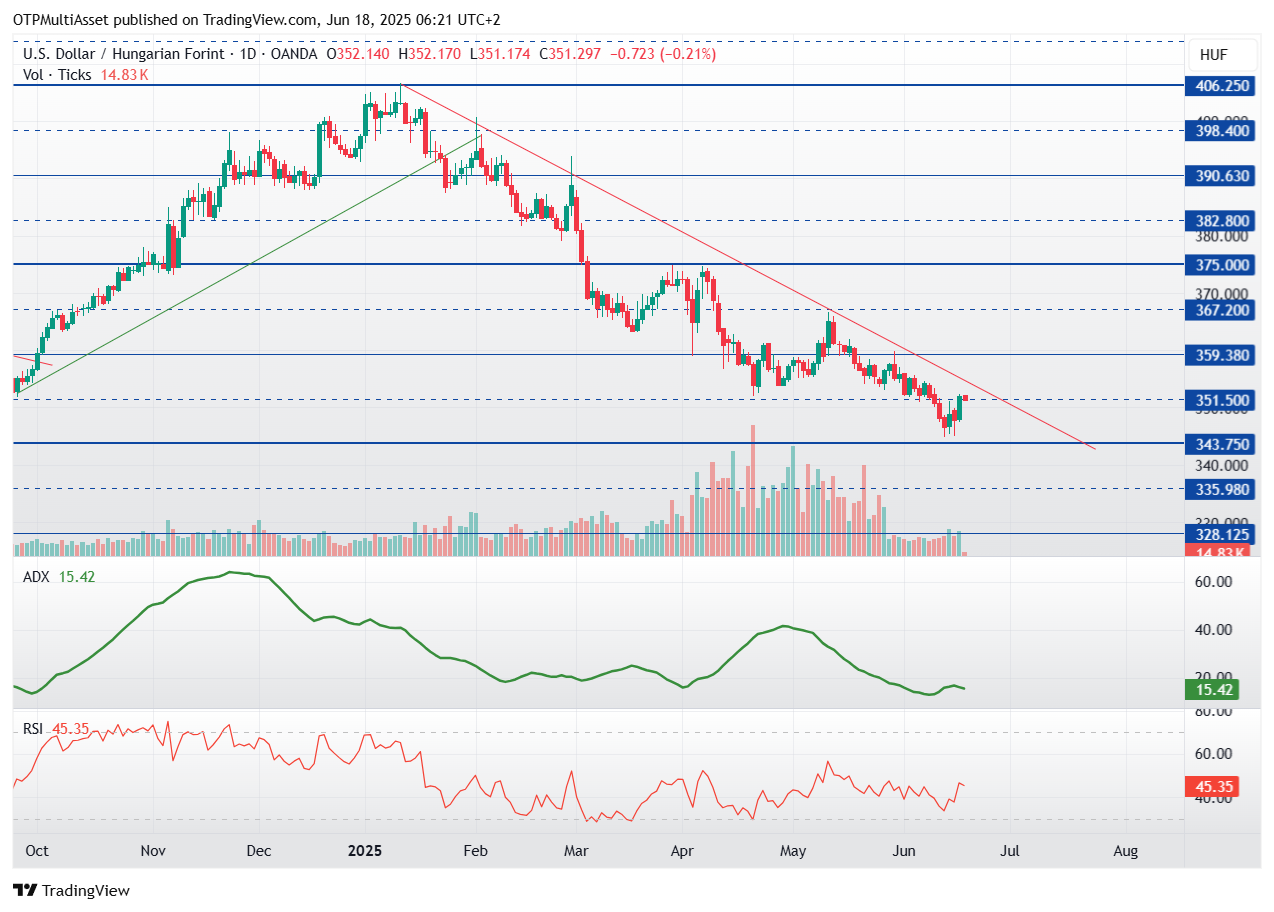Click the ADX indicator legend label
Viewport: 1274px width, 912px height.
tap(37, 577)
